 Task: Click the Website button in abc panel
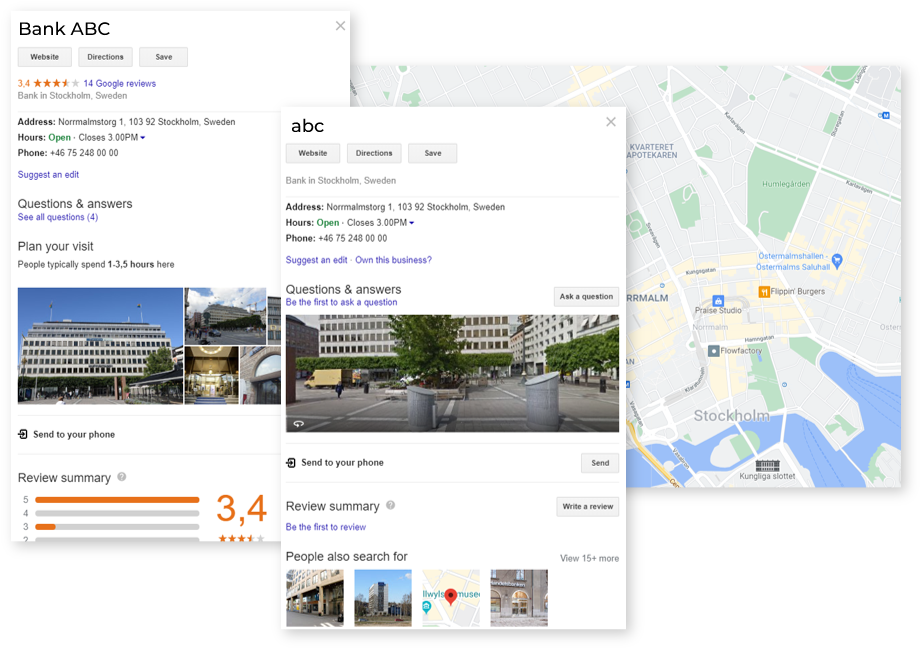[x=313, y=153]
